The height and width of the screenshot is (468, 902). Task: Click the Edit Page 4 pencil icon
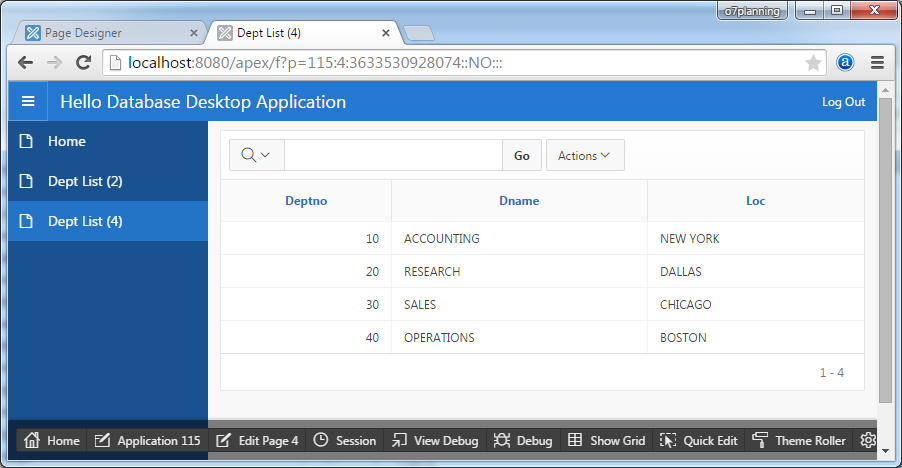click(223, 440)
